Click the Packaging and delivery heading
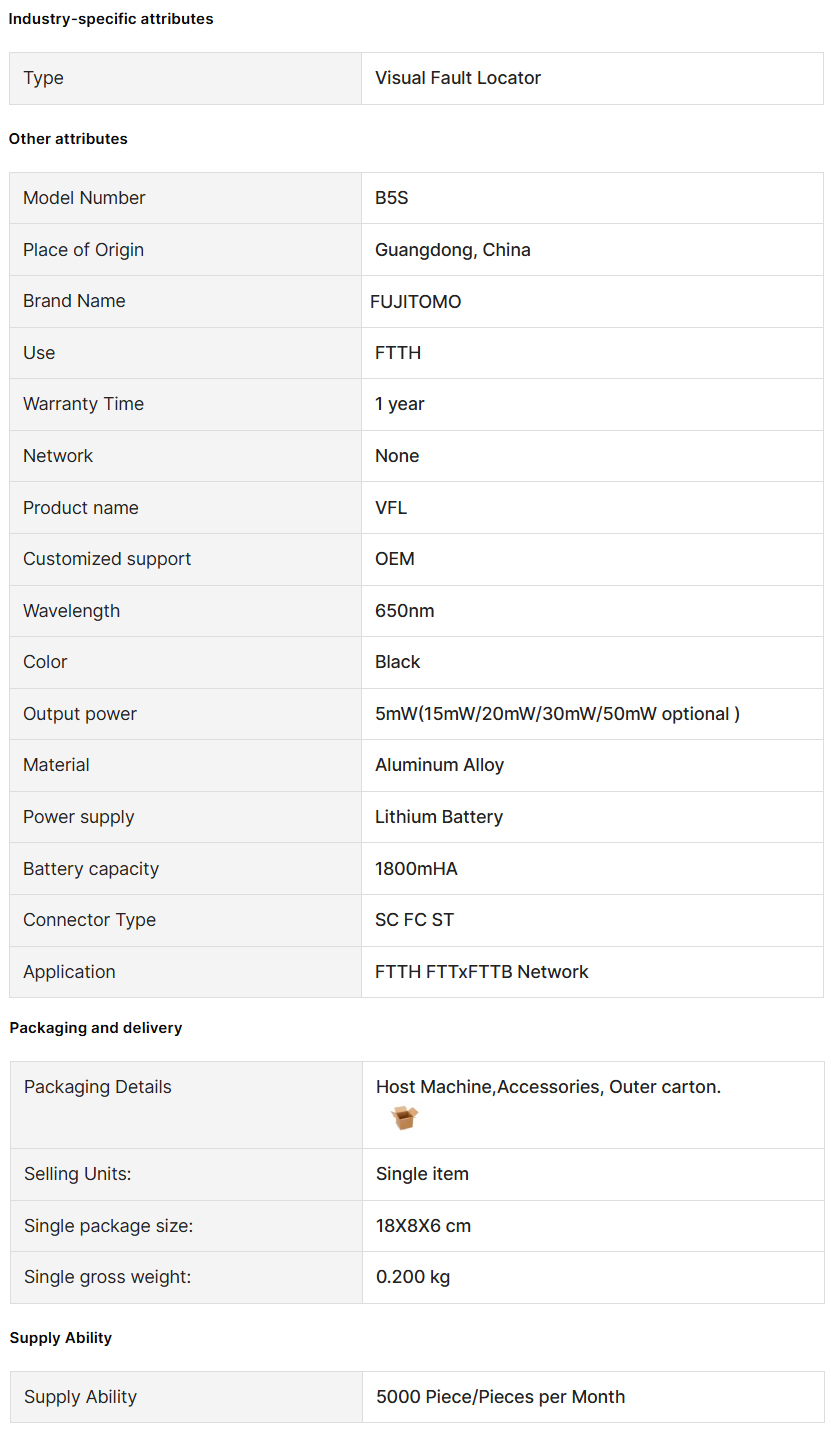 pos(96,1028)
